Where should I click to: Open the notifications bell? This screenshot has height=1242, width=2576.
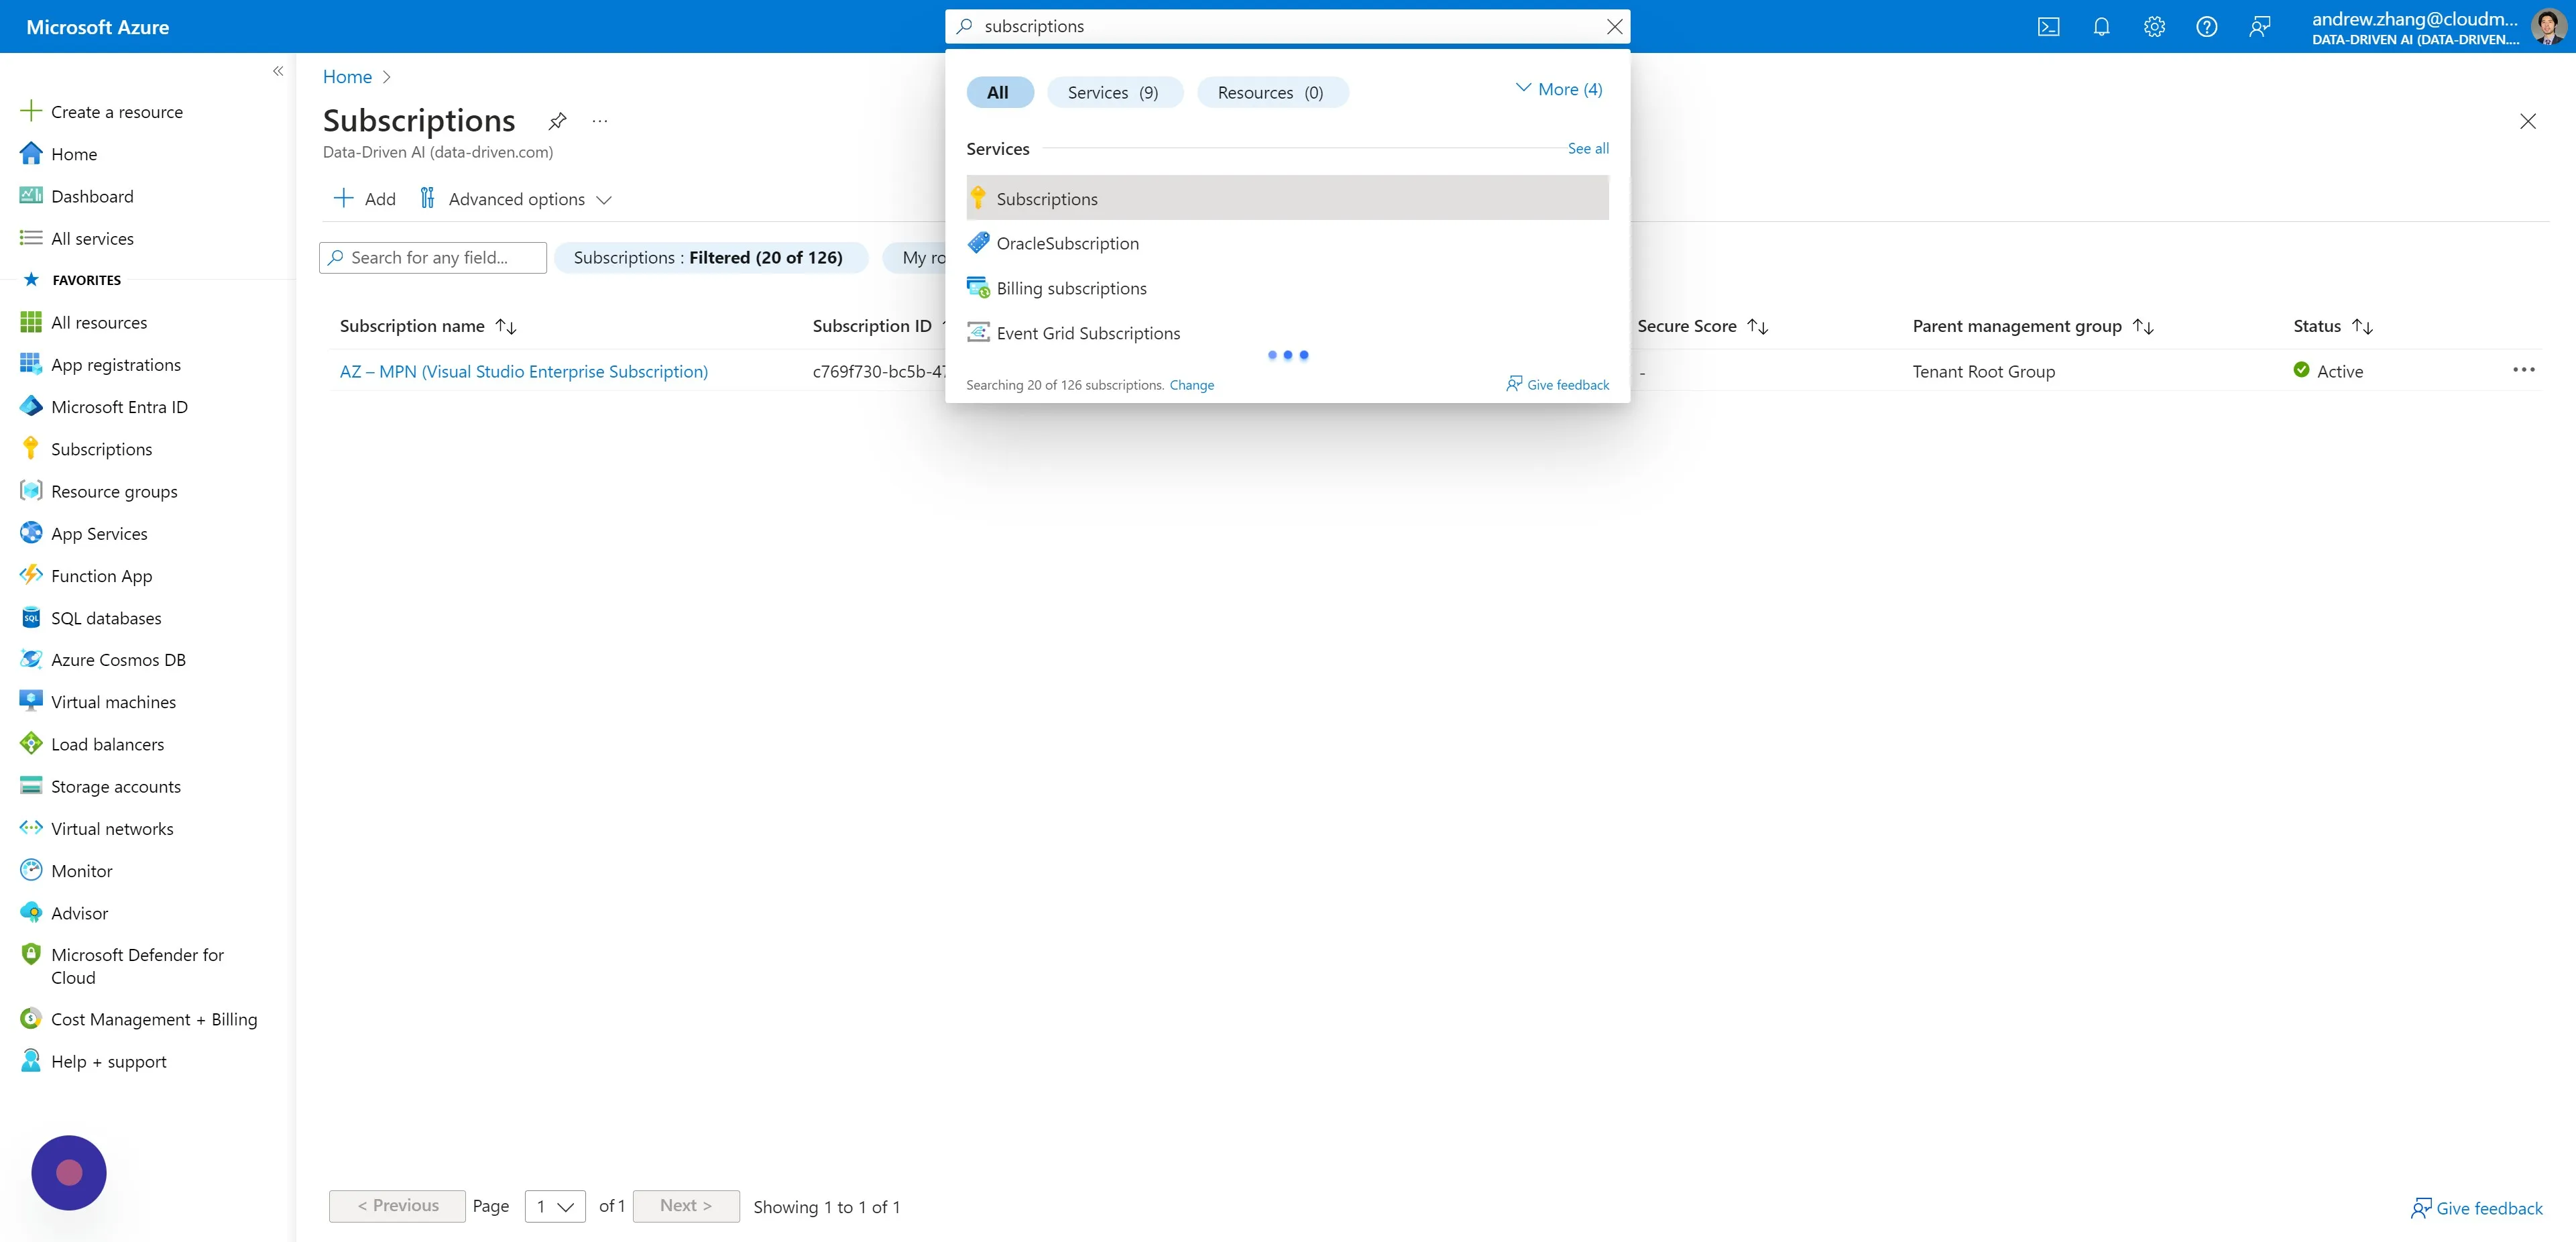coord(2101,27)
